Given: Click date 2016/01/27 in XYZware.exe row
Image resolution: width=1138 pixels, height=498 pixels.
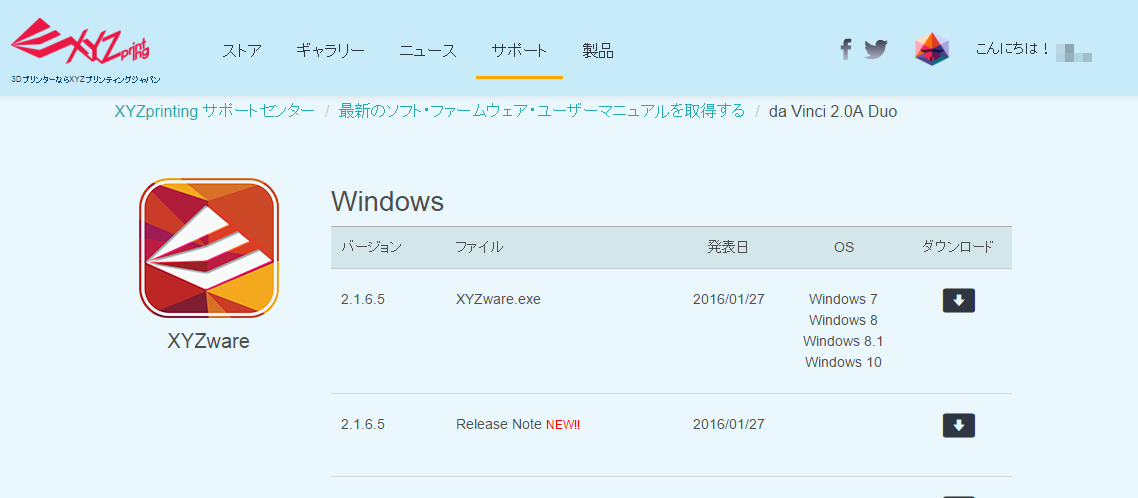Looking at the screenshot, I should pyautogui.click(x=729, y=299).
